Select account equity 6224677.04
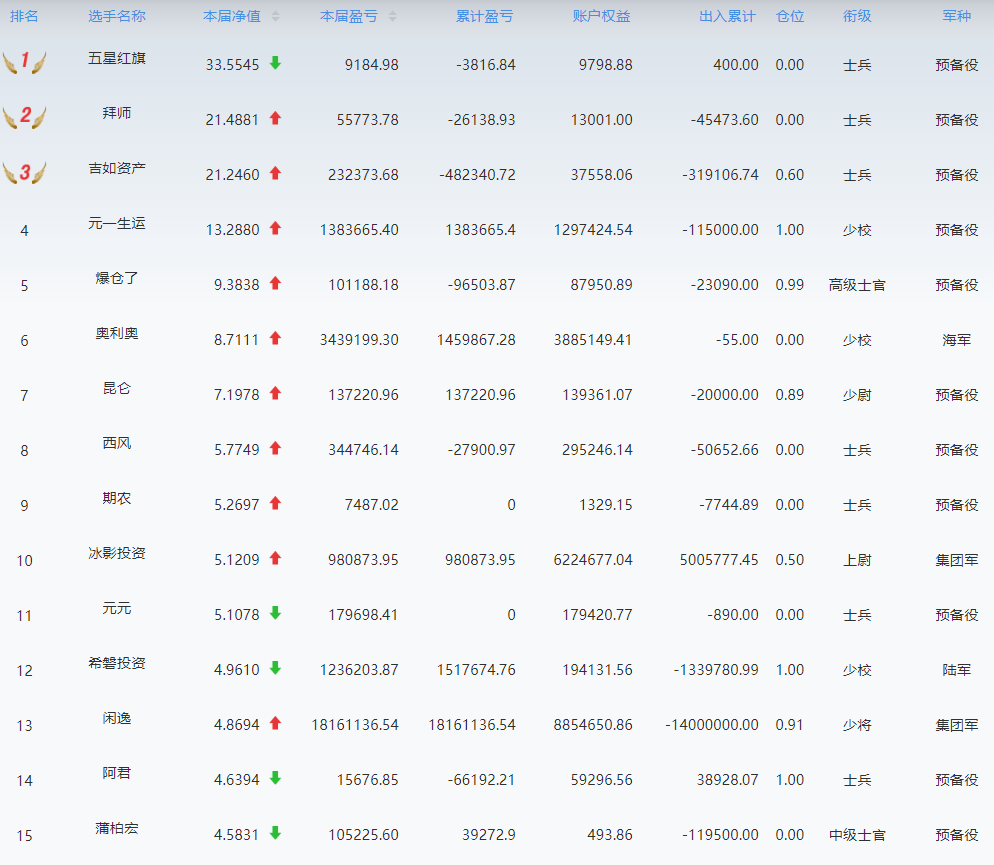994x865 pixels. tap(593, 560)
